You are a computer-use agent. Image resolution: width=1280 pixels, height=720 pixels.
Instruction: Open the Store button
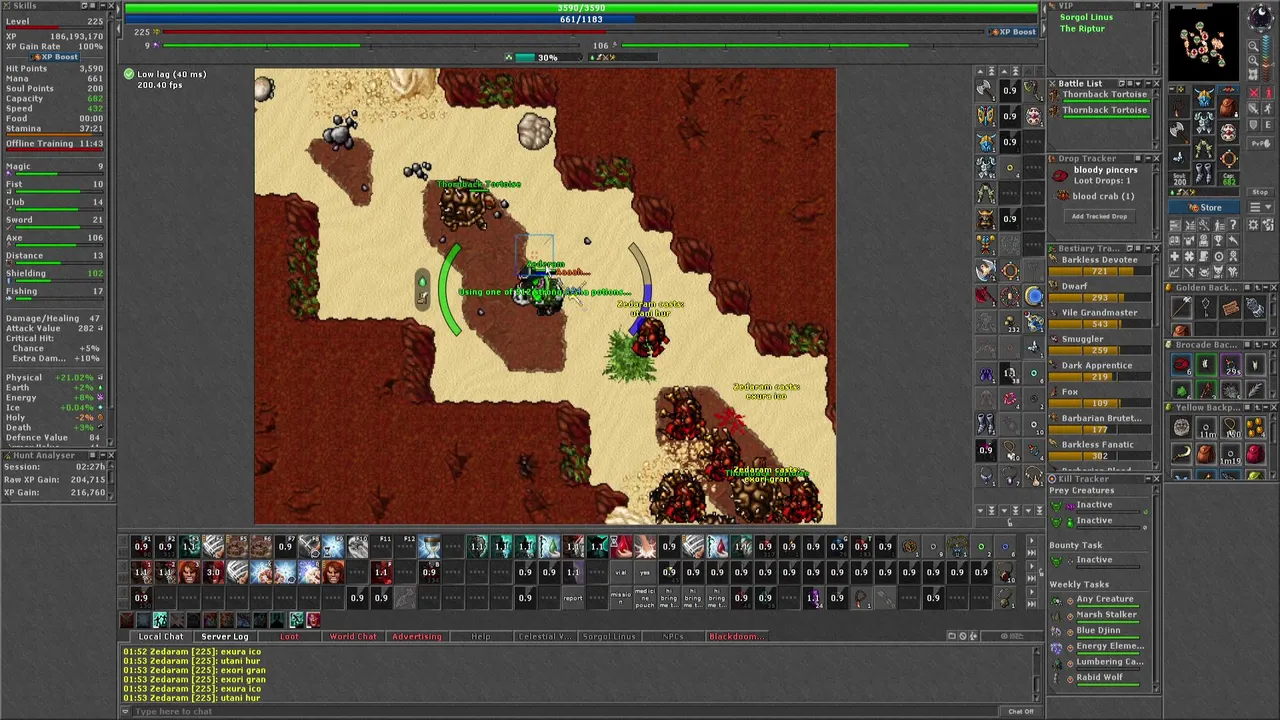tap(1204, 207)
